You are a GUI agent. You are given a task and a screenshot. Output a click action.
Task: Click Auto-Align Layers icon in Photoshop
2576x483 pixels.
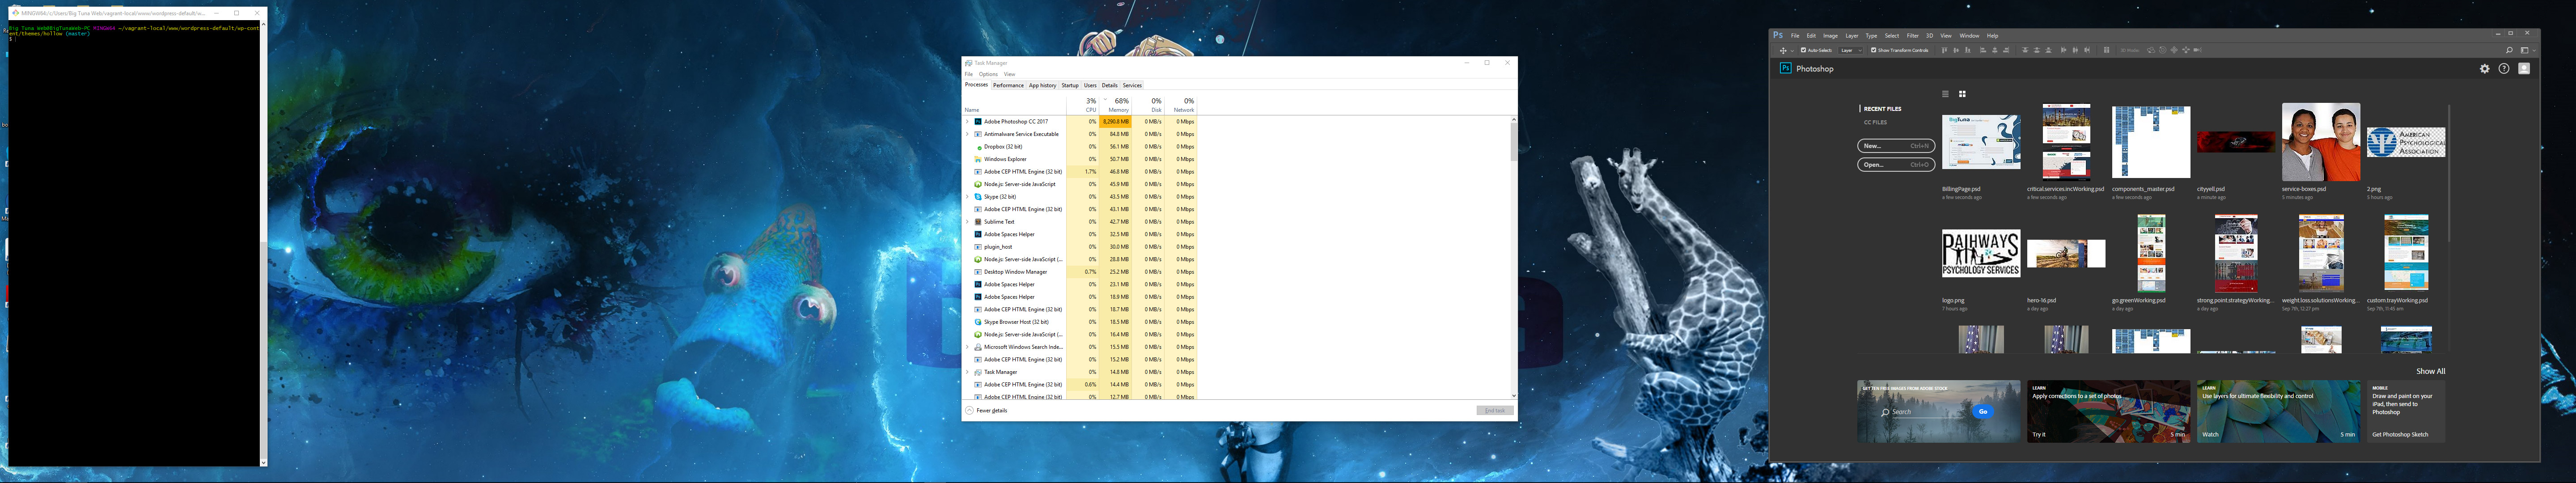2107,50
